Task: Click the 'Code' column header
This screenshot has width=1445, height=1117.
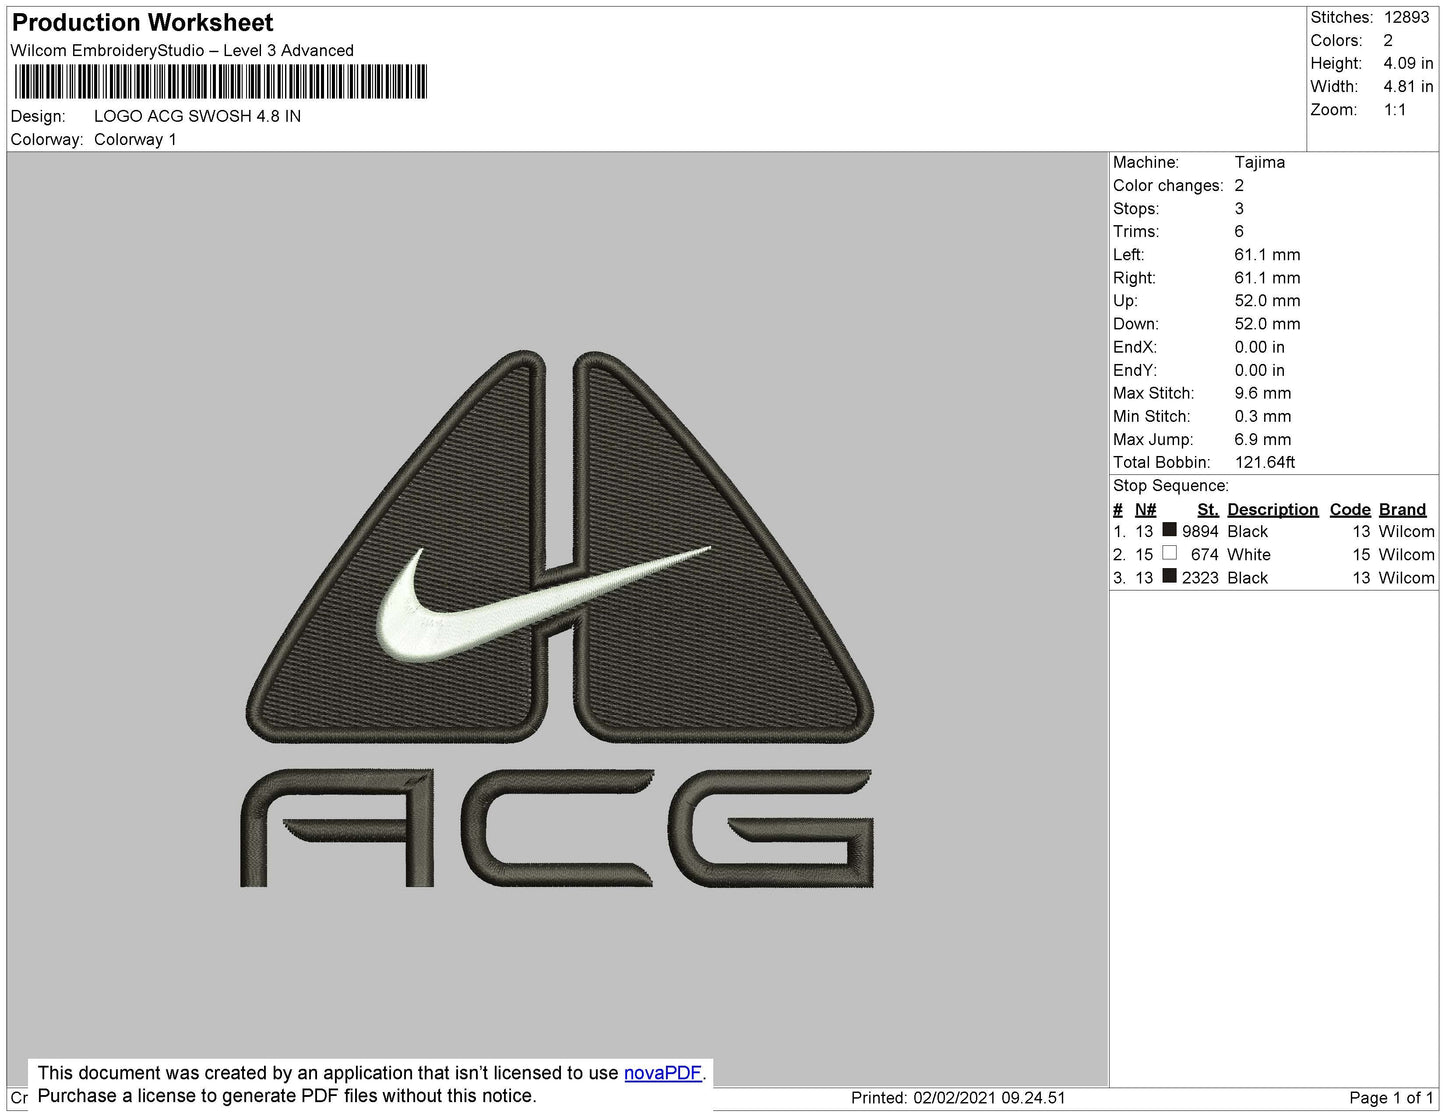Action: [1350, 509]
